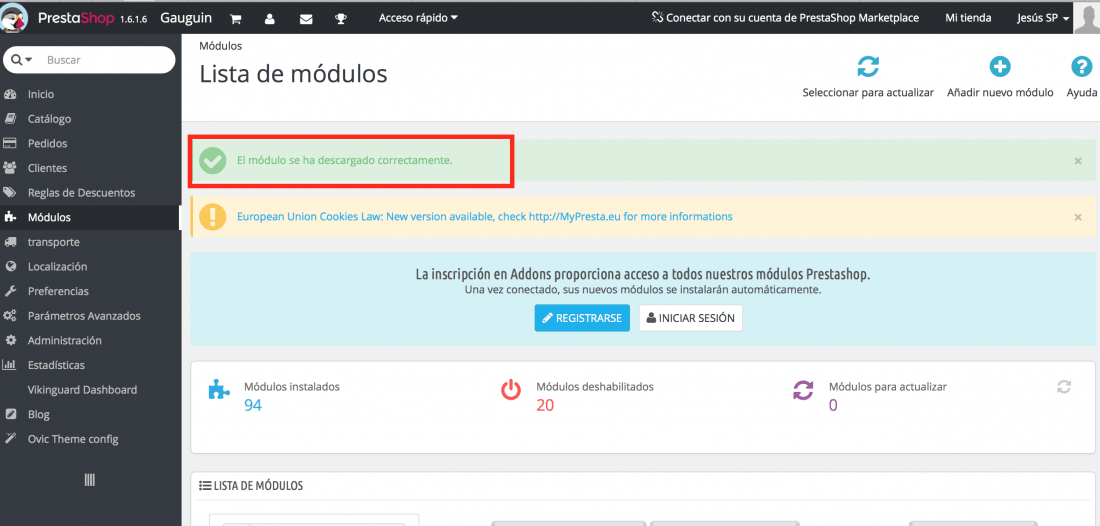
Task: Click Añadir nuevo módulo plus icon
Action: (x=1000, y=67)
